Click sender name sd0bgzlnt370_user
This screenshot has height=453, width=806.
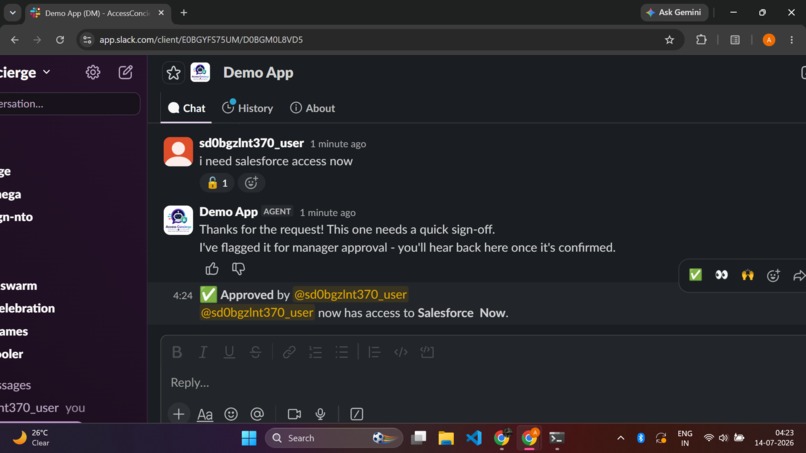(251, 143)
